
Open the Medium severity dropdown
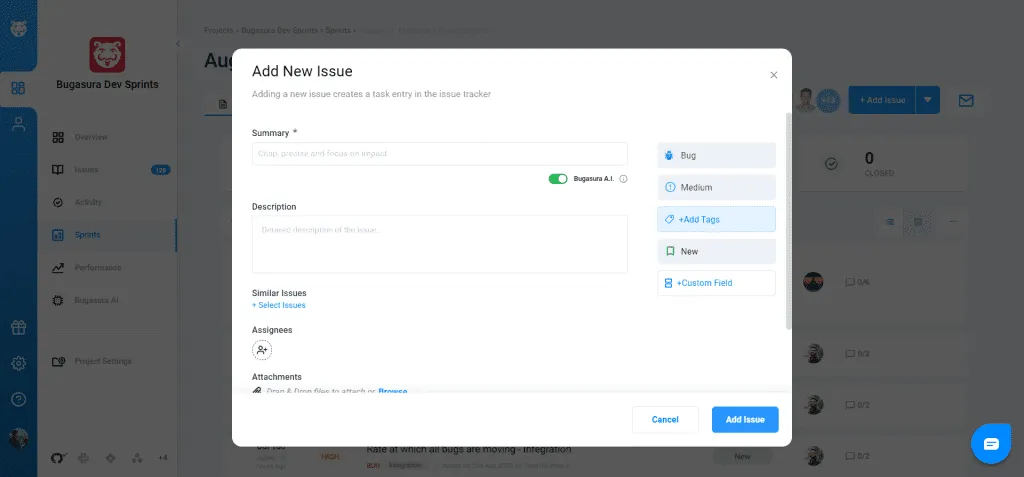[x=716, y=188]
